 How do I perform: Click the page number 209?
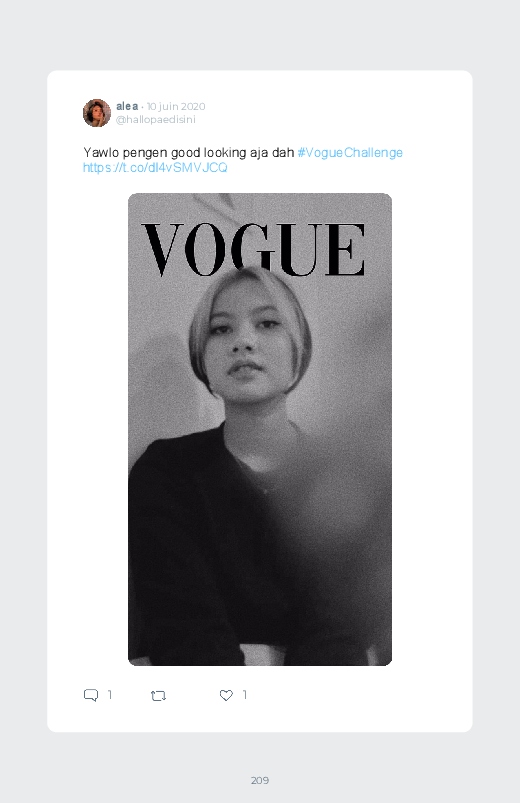coord(260,780)
